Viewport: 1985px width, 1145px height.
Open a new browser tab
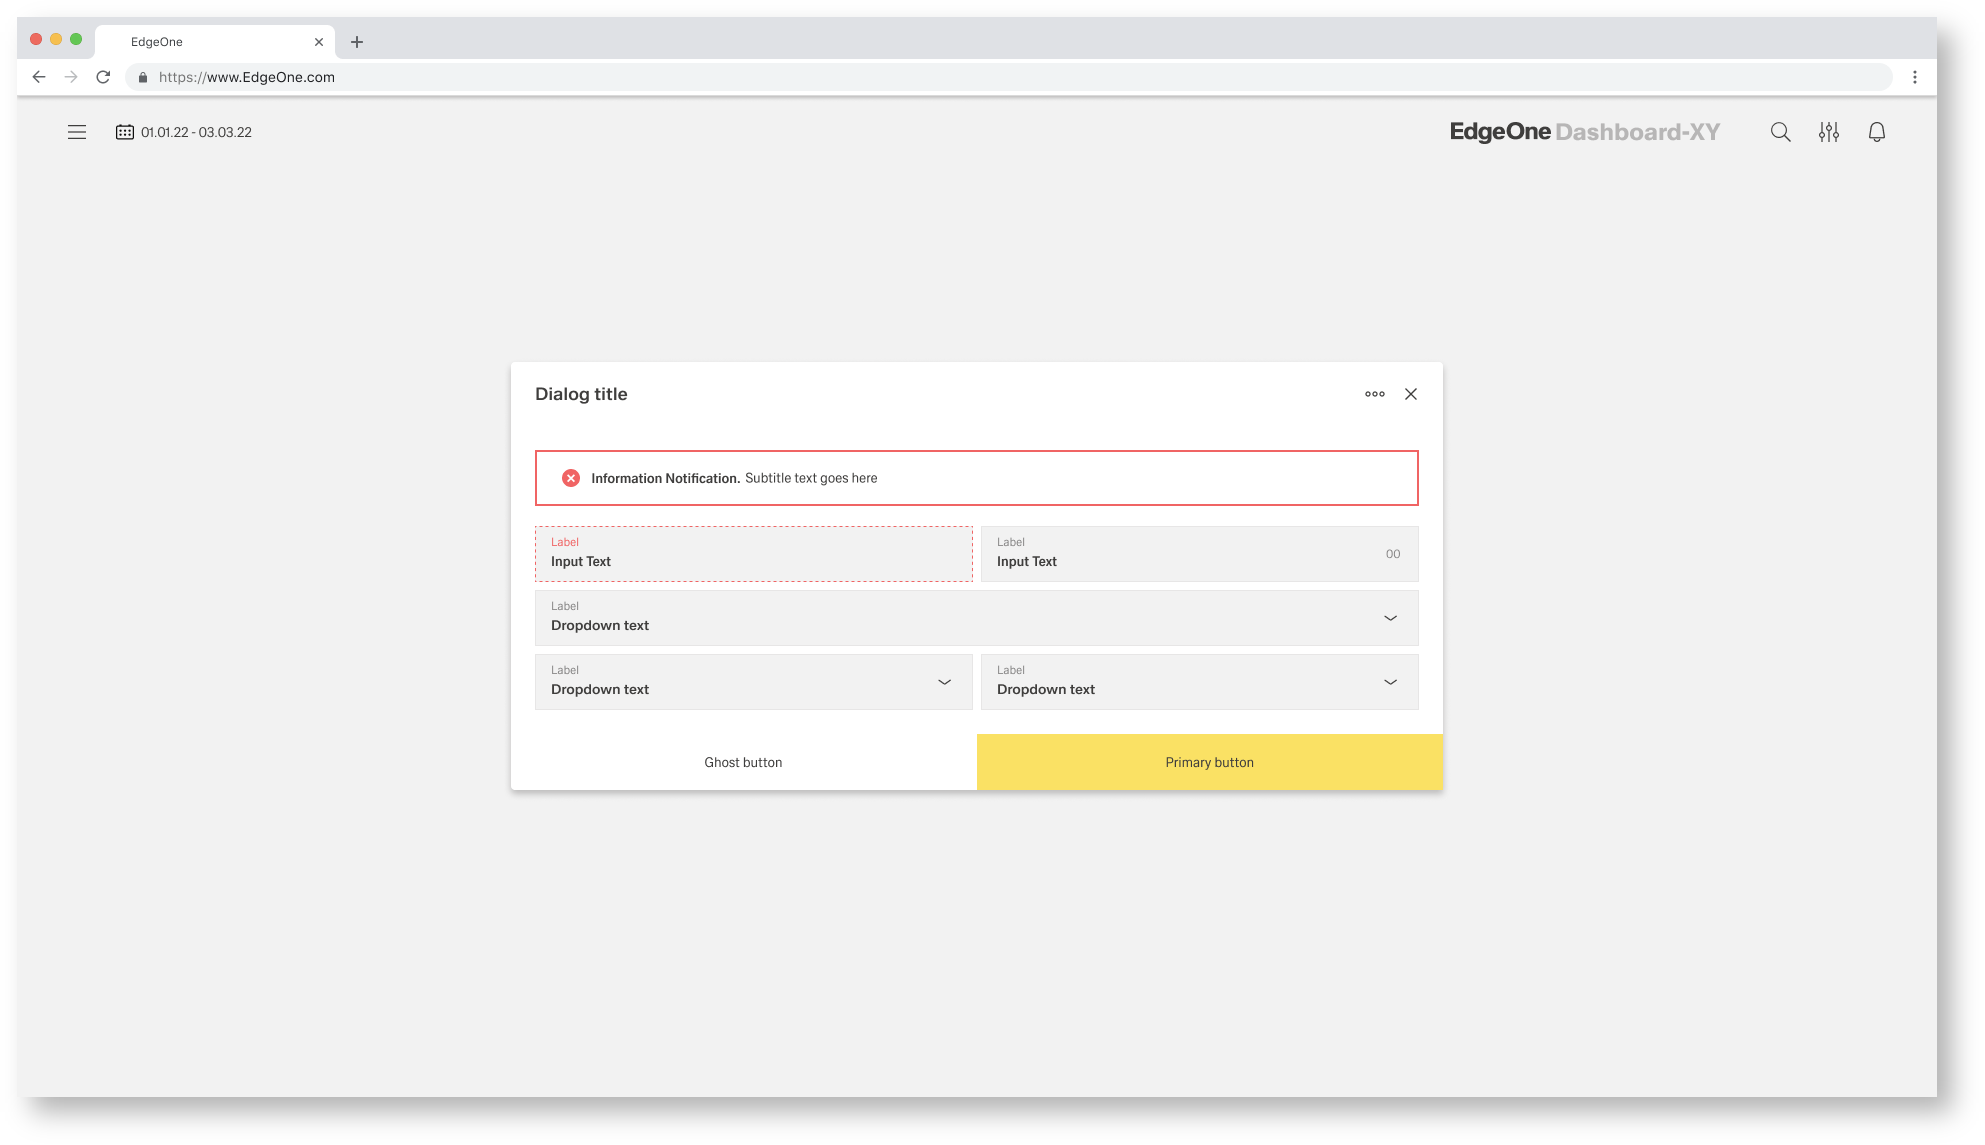click(x=357, y=42)
